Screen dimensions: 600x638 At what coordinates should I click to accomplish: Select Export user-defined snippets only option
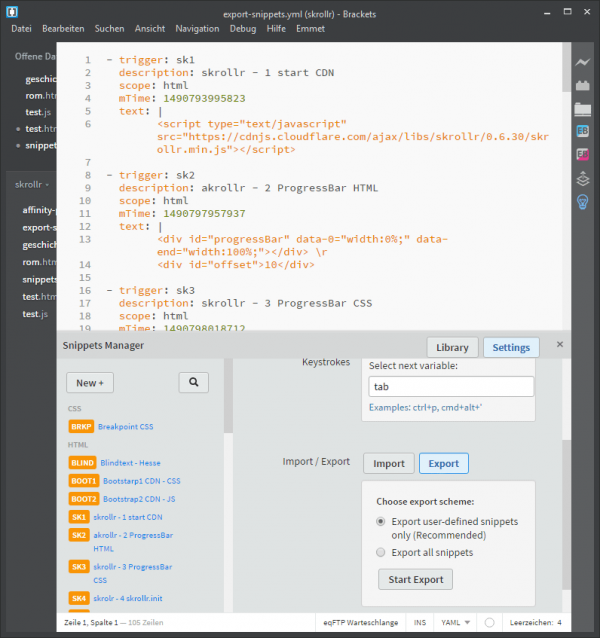click(380, 521)
